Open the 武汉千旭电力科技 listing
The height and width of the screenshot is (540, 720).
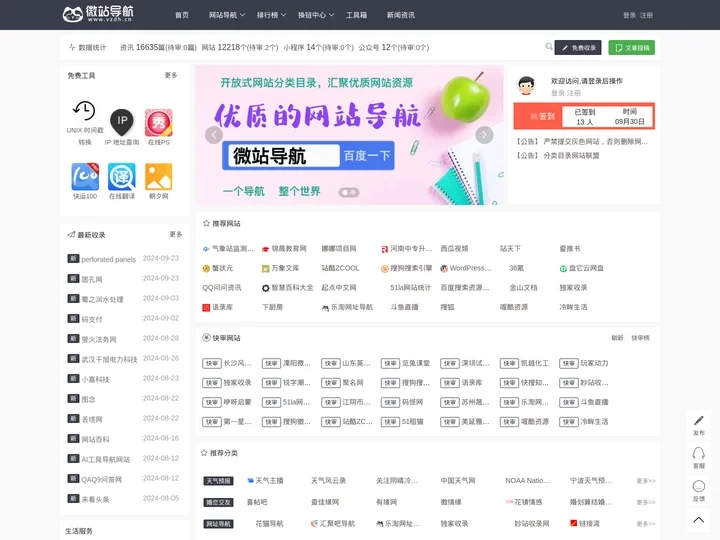[109, 359]
